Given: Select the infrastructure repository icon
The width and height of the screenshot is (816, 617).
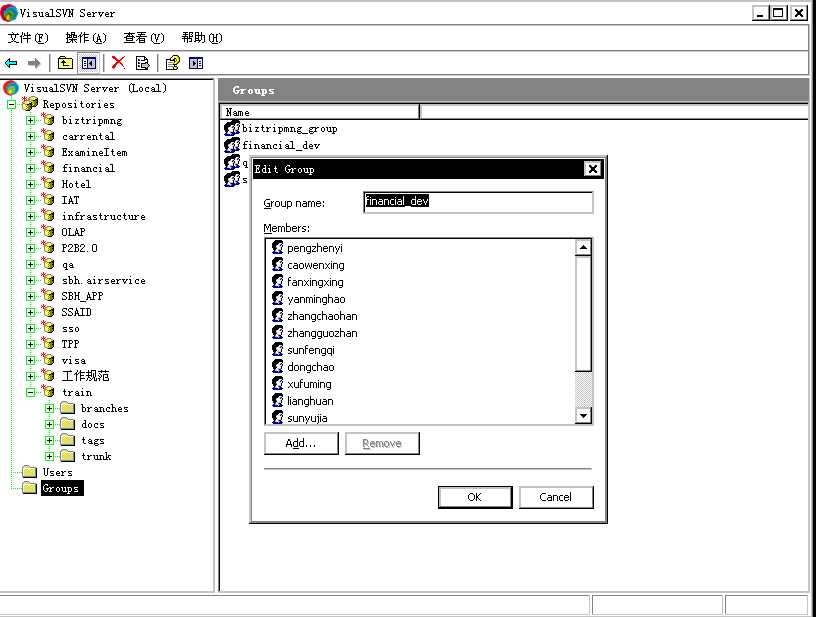Looking at the screenshot, I should (48, 216).
